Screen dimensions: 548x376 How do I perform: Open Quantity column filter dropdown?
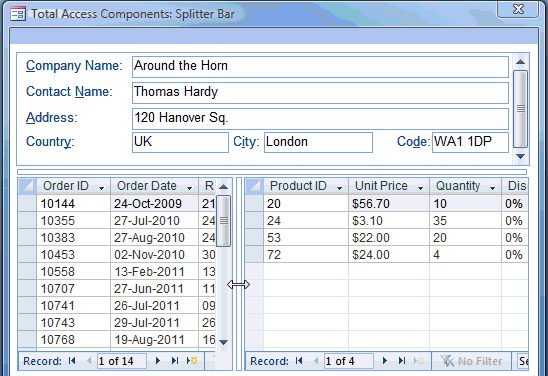pyautogui.click(x=492, y=188)
